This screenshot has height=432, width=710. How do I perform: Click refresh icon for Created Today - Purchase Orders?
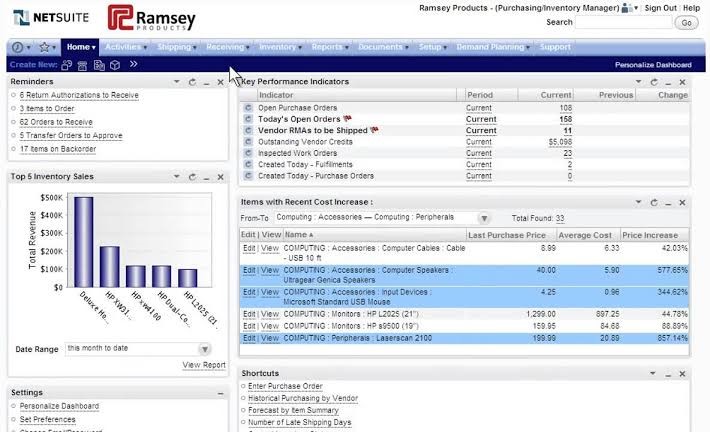pos(248,176)
